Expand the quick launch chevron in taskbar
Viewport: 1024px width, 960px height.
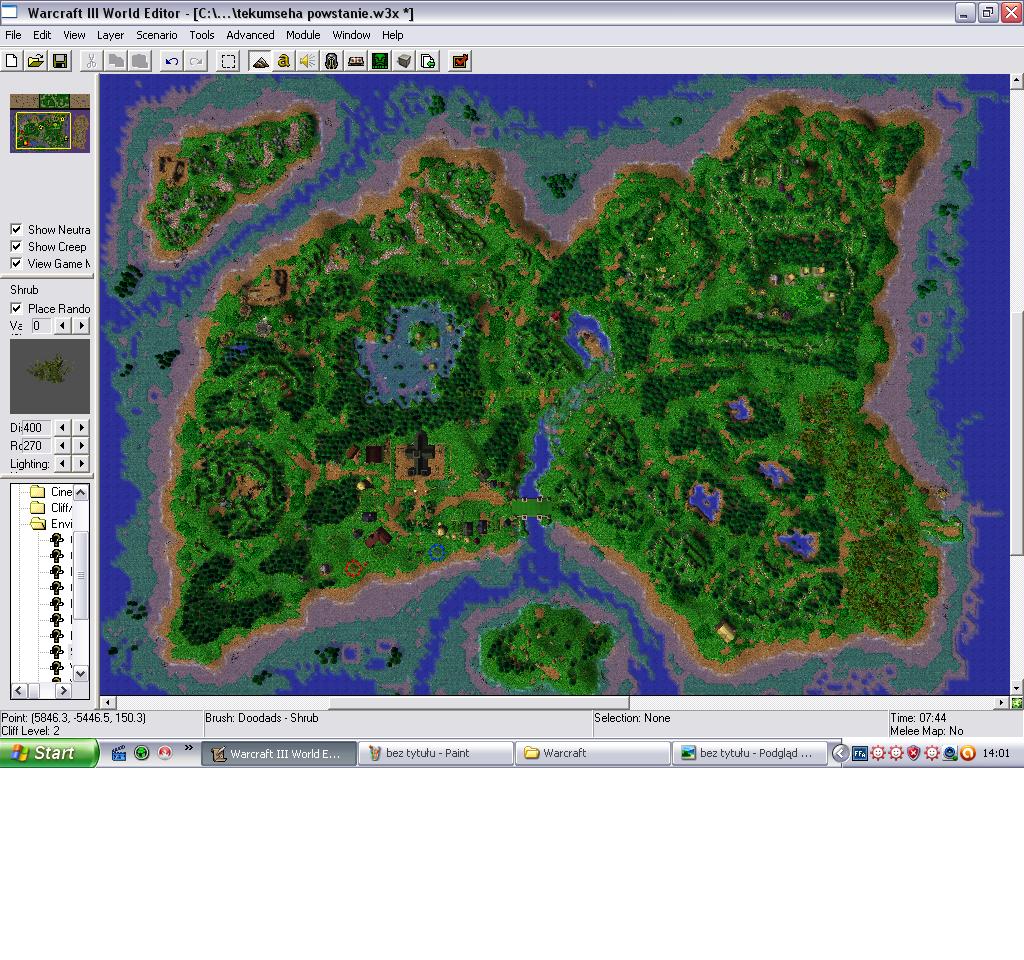189,748
